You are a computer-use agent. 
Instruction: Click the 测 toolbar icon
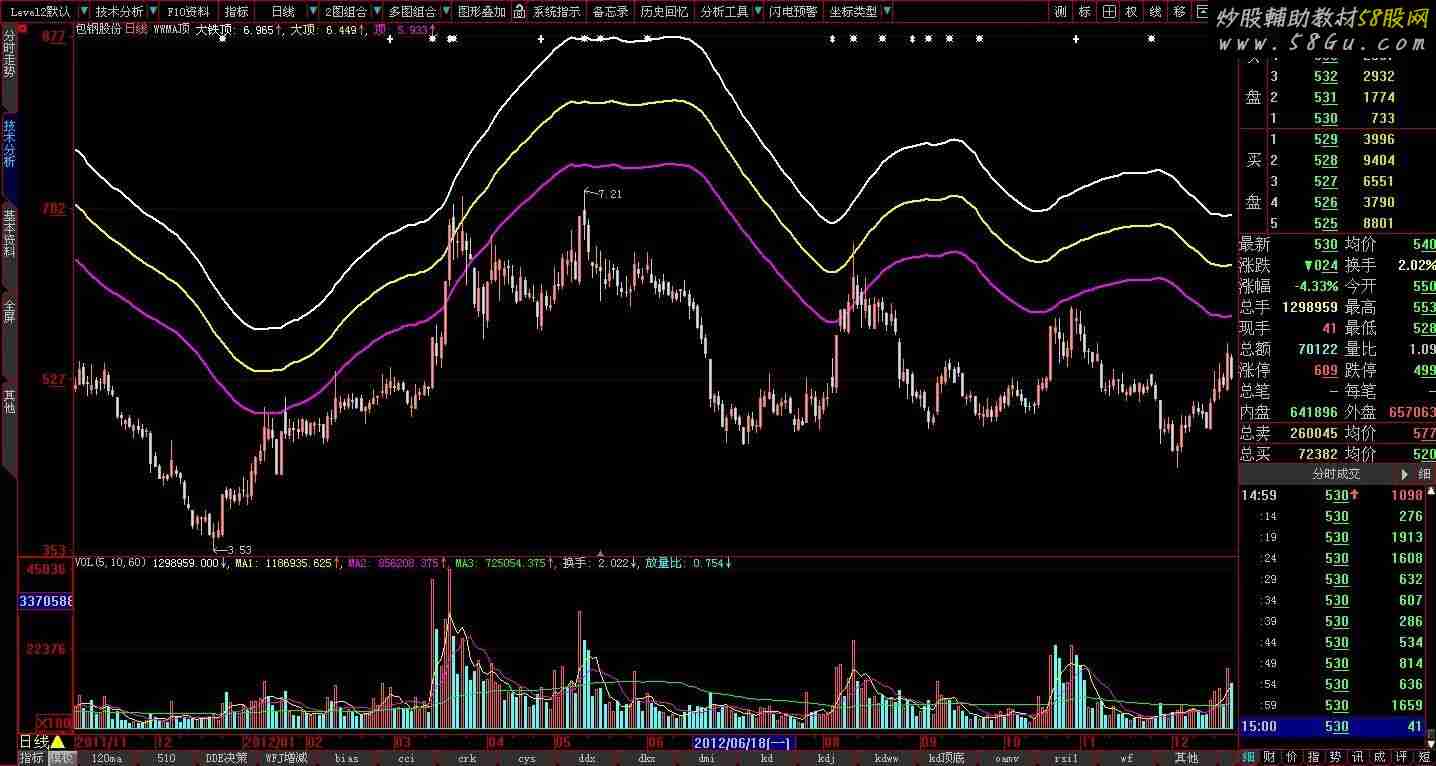coord(1061,12)
